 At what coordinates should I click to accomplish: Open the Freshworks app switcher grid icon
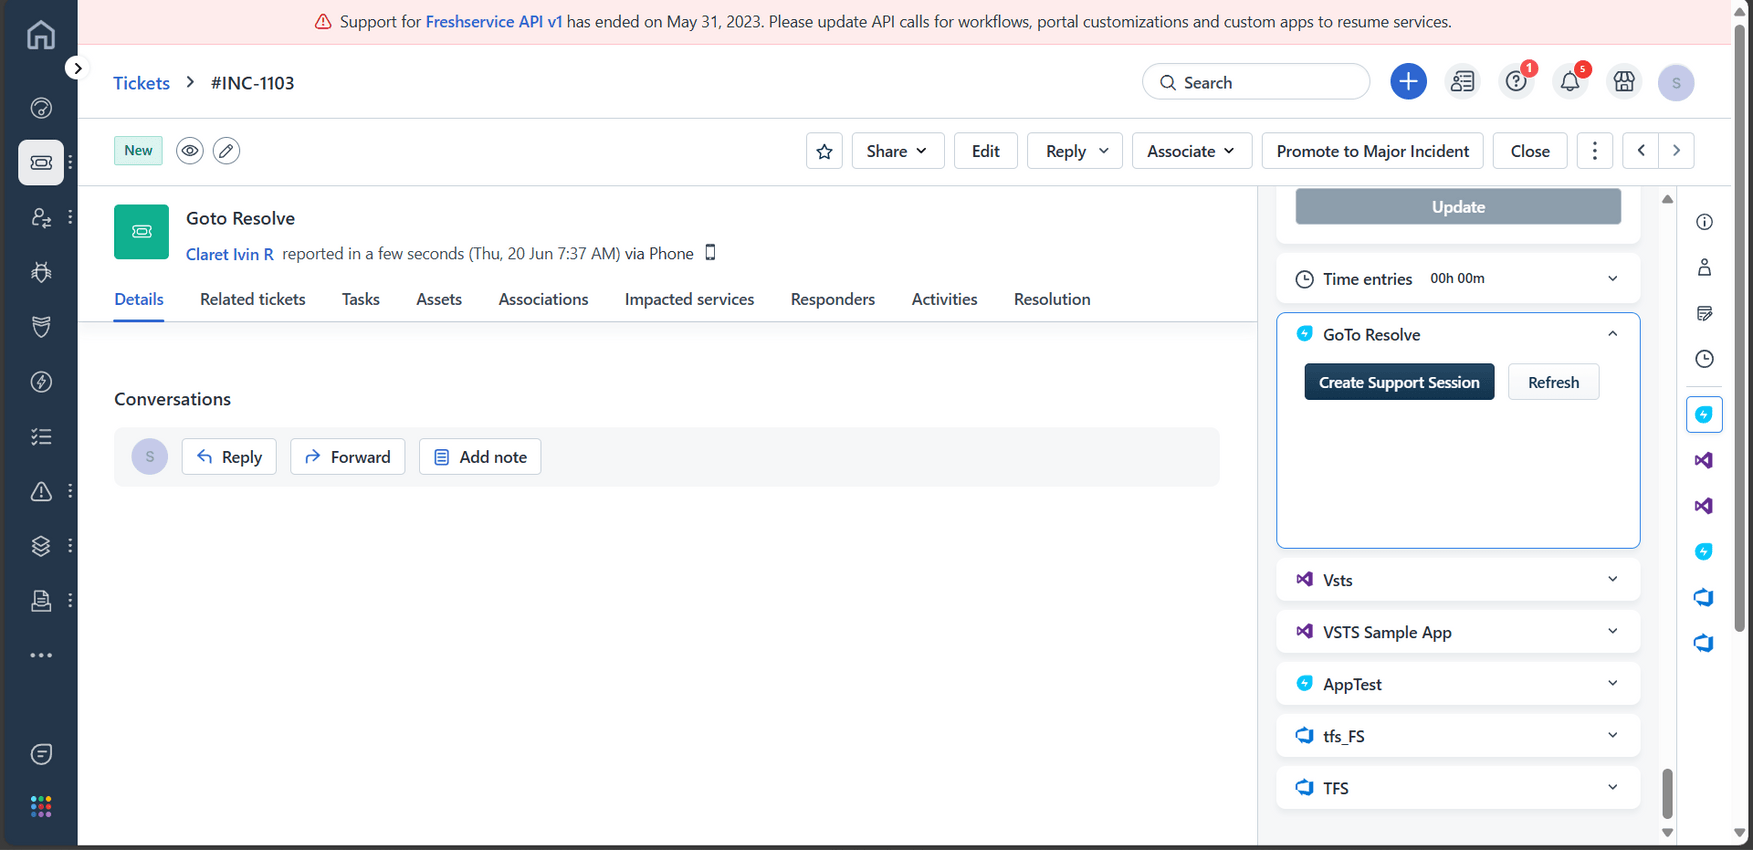pos(41,807)
